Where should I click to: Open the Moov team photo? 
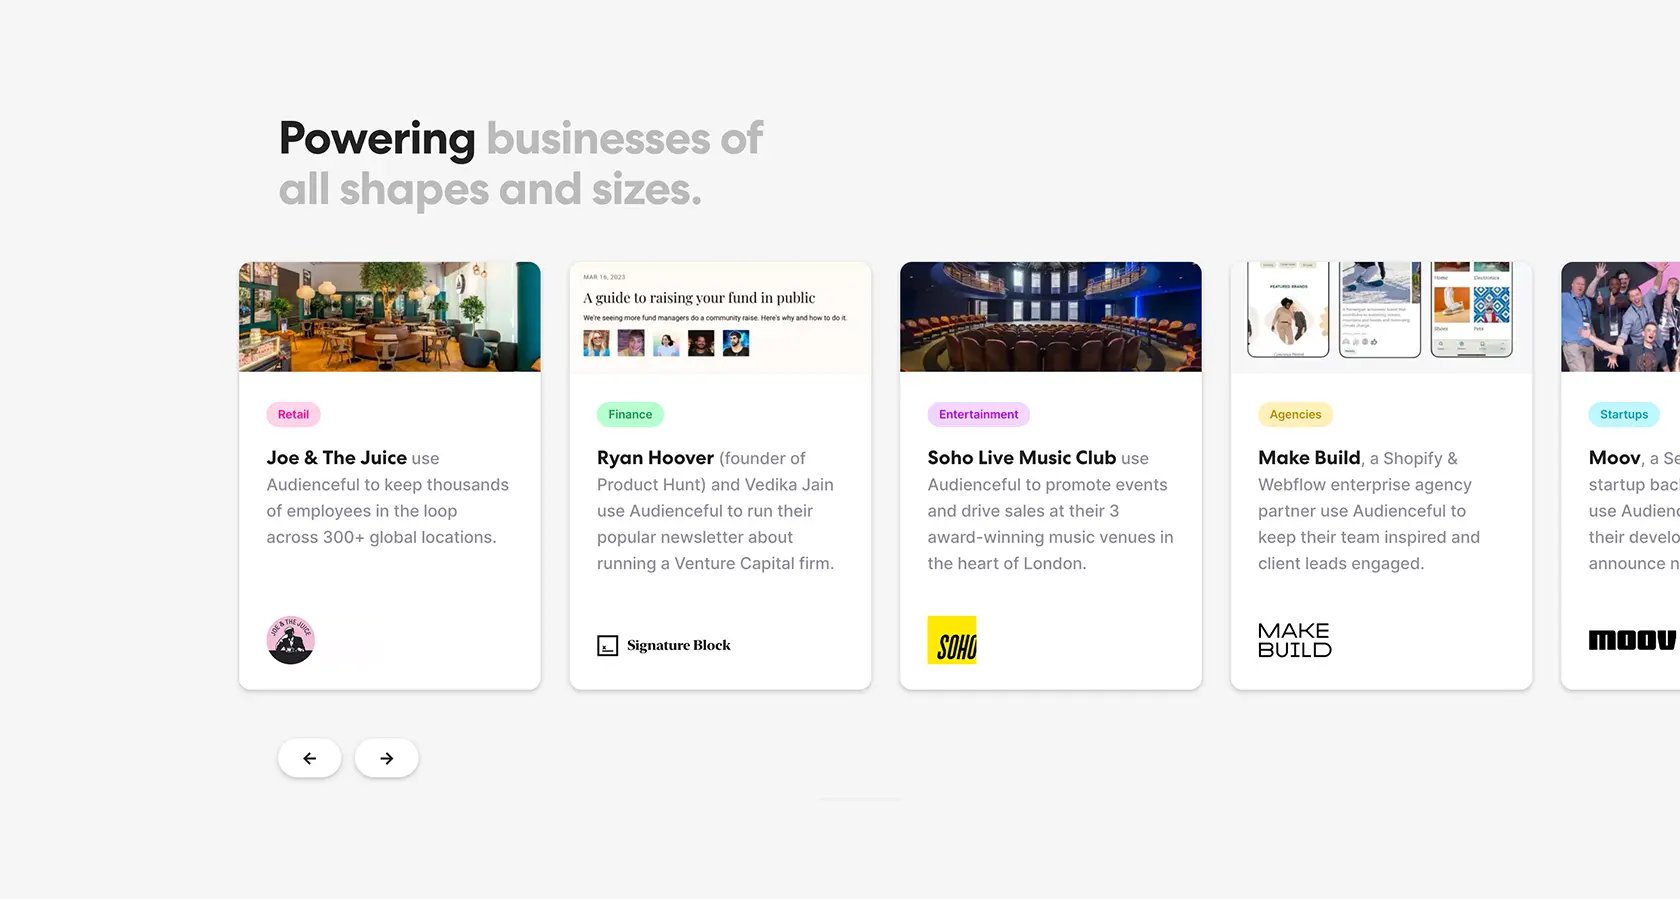1621,317
